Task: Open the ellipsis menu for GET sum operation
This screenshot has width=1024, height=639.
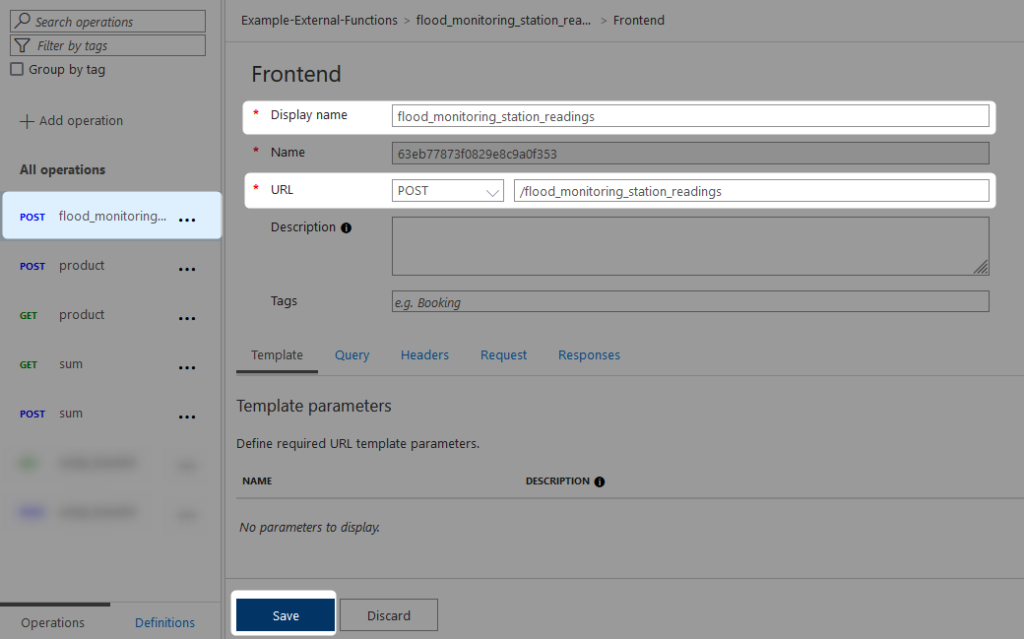Action: pyautogui.click(x=187, y=367)
